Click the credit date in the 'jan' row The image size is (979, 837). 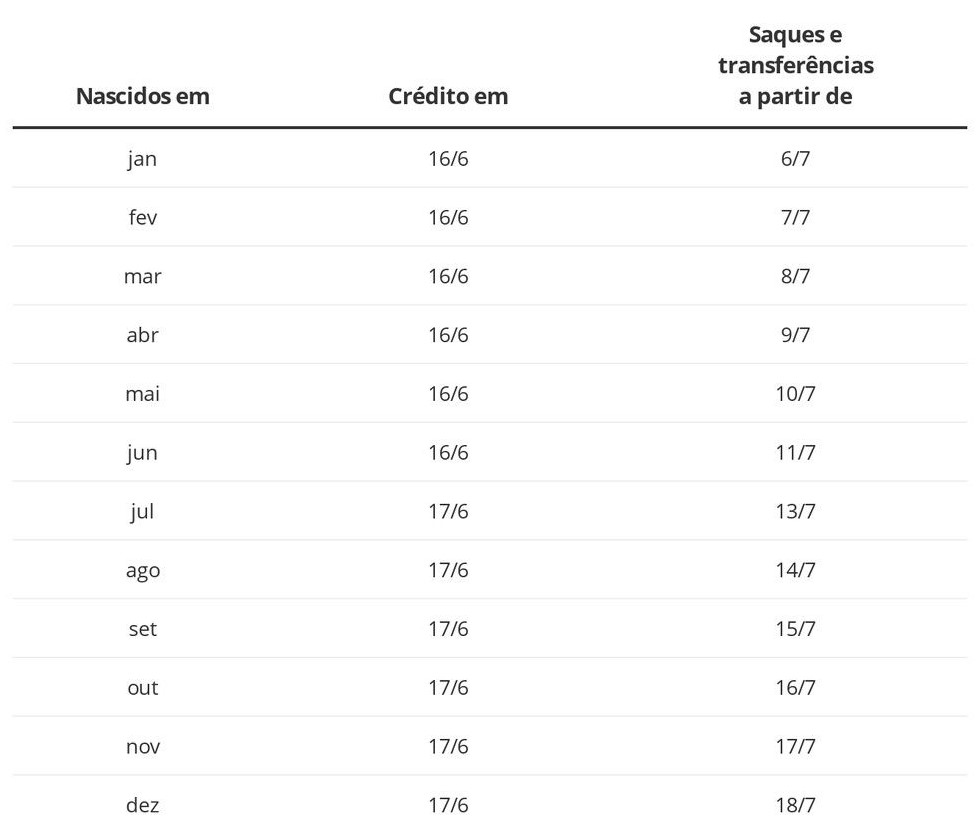448,159
